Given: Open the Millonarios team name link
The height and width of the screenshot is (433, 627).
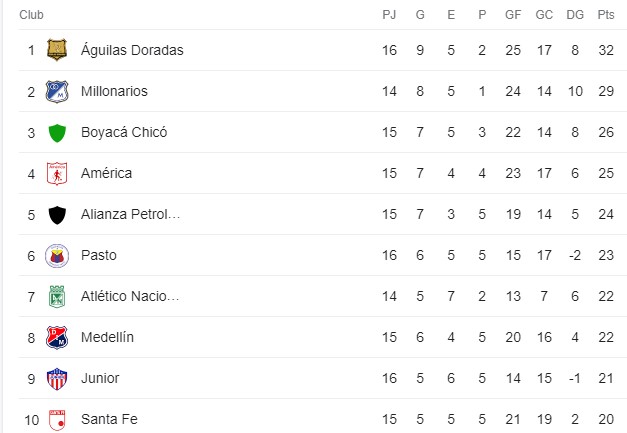Looking at the screenshot, I should 114,91.
